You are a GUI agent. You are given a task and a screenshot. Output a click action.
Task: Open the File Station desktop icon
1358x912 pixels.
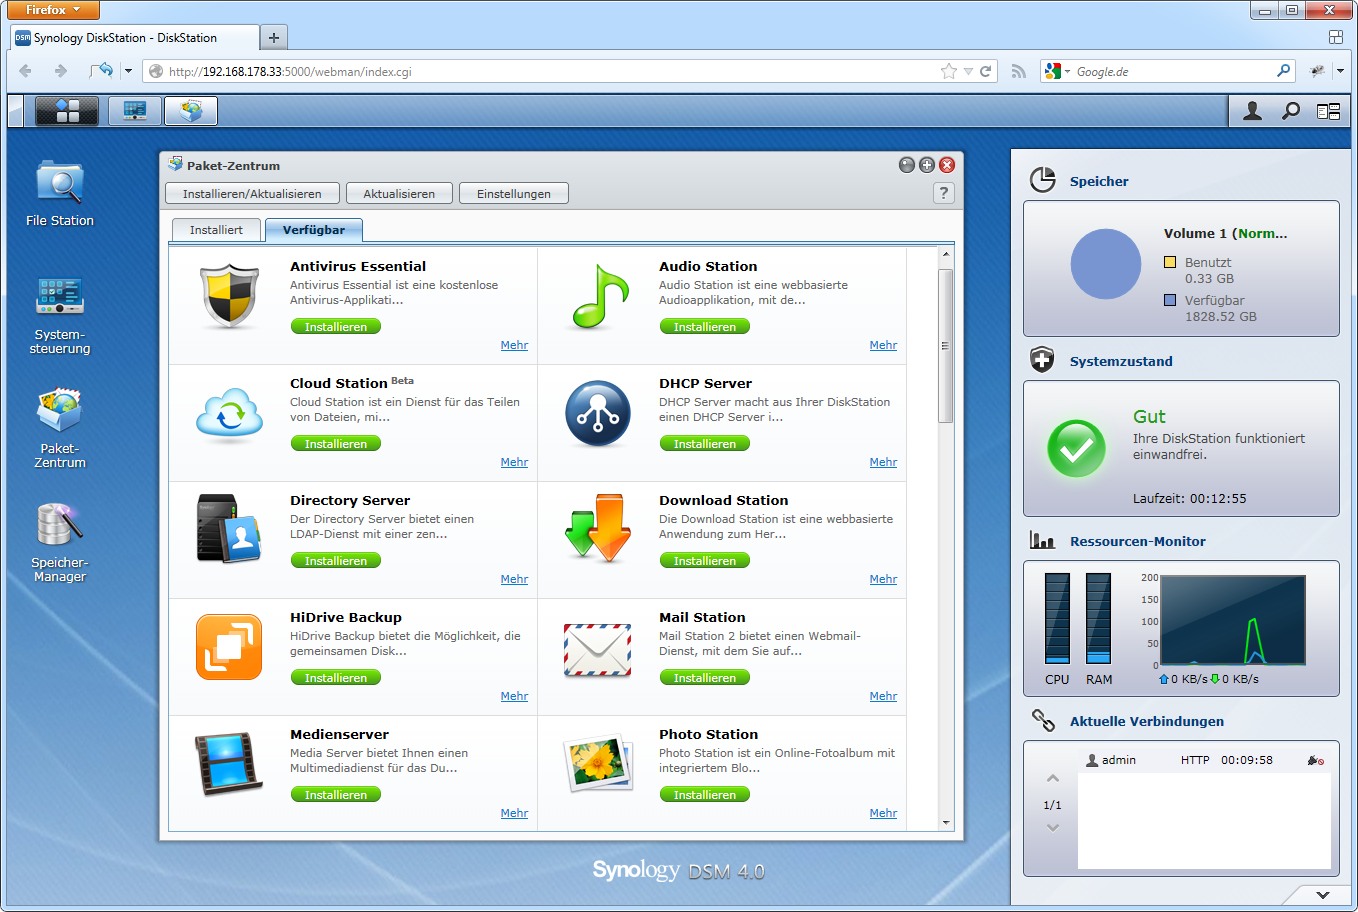(x=60, y=193)
